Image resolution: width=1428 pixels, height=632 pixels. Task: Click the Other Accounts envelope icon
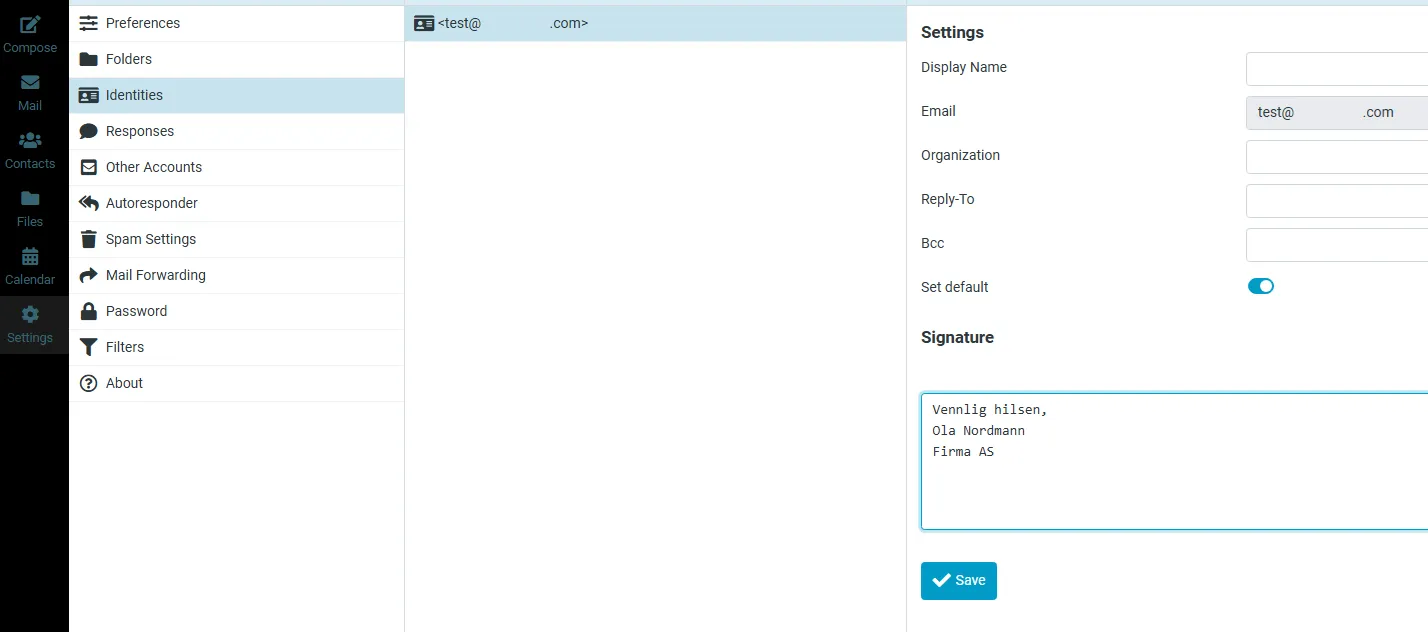89,167
